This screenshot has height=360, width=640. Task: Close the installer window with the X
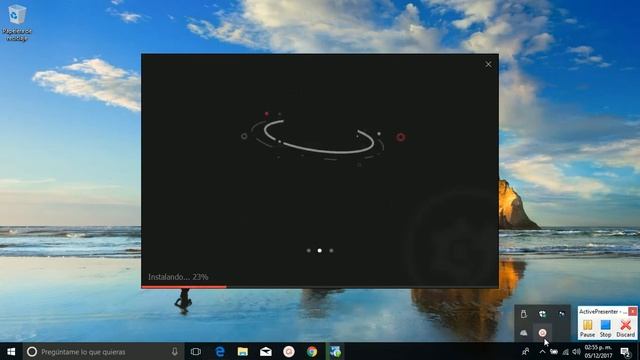click(x=488, y=64)
